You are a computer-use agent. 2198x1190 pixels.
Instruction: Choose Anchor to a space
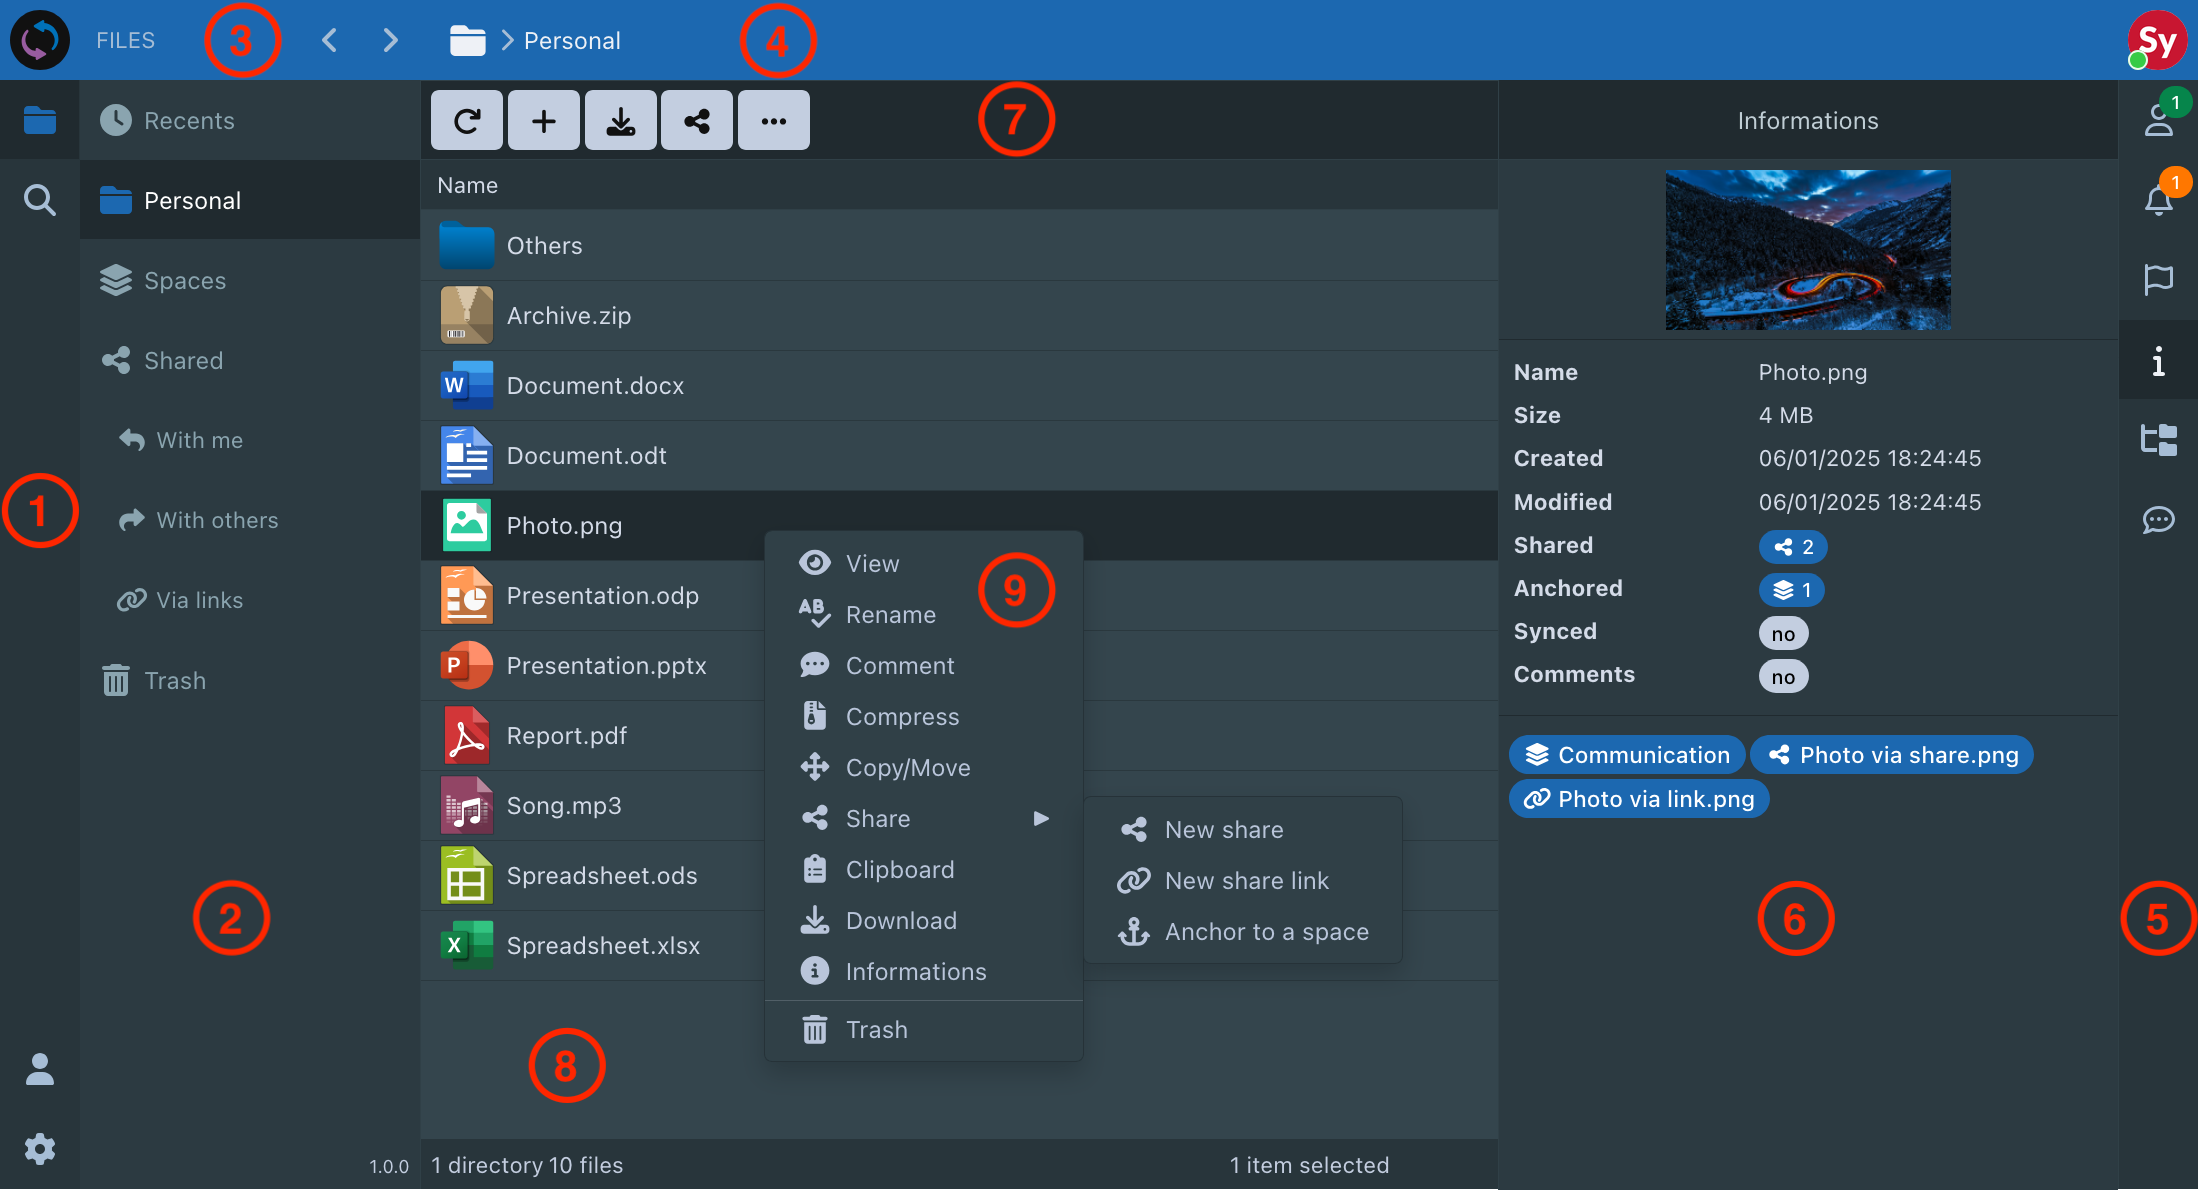pos(1266,931)
